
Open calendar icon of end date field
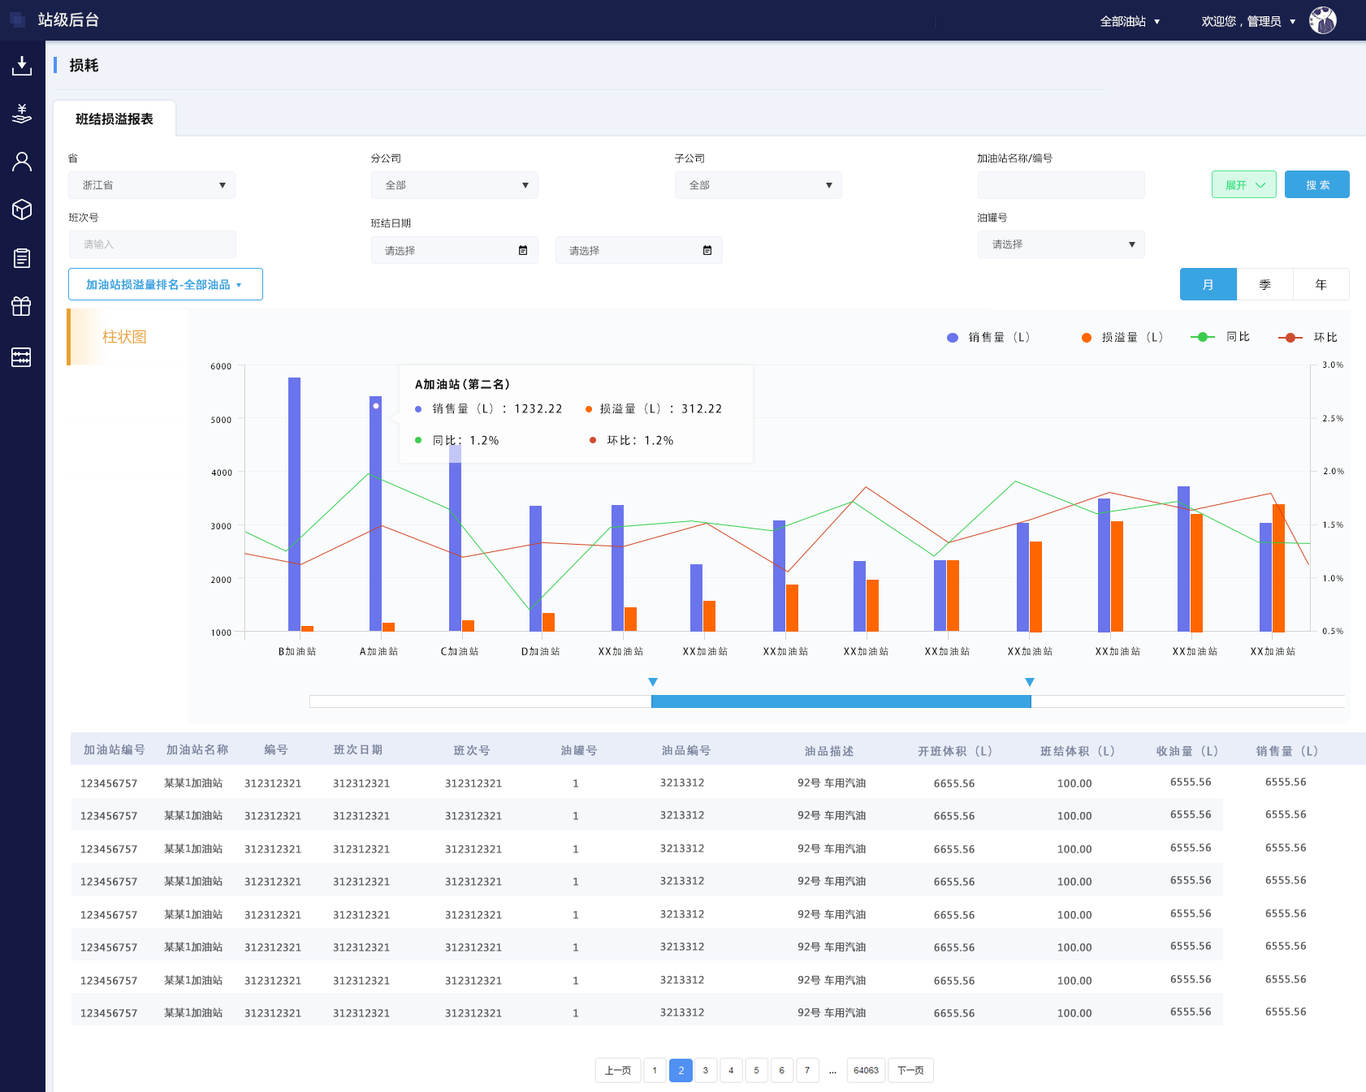[707, 250]
